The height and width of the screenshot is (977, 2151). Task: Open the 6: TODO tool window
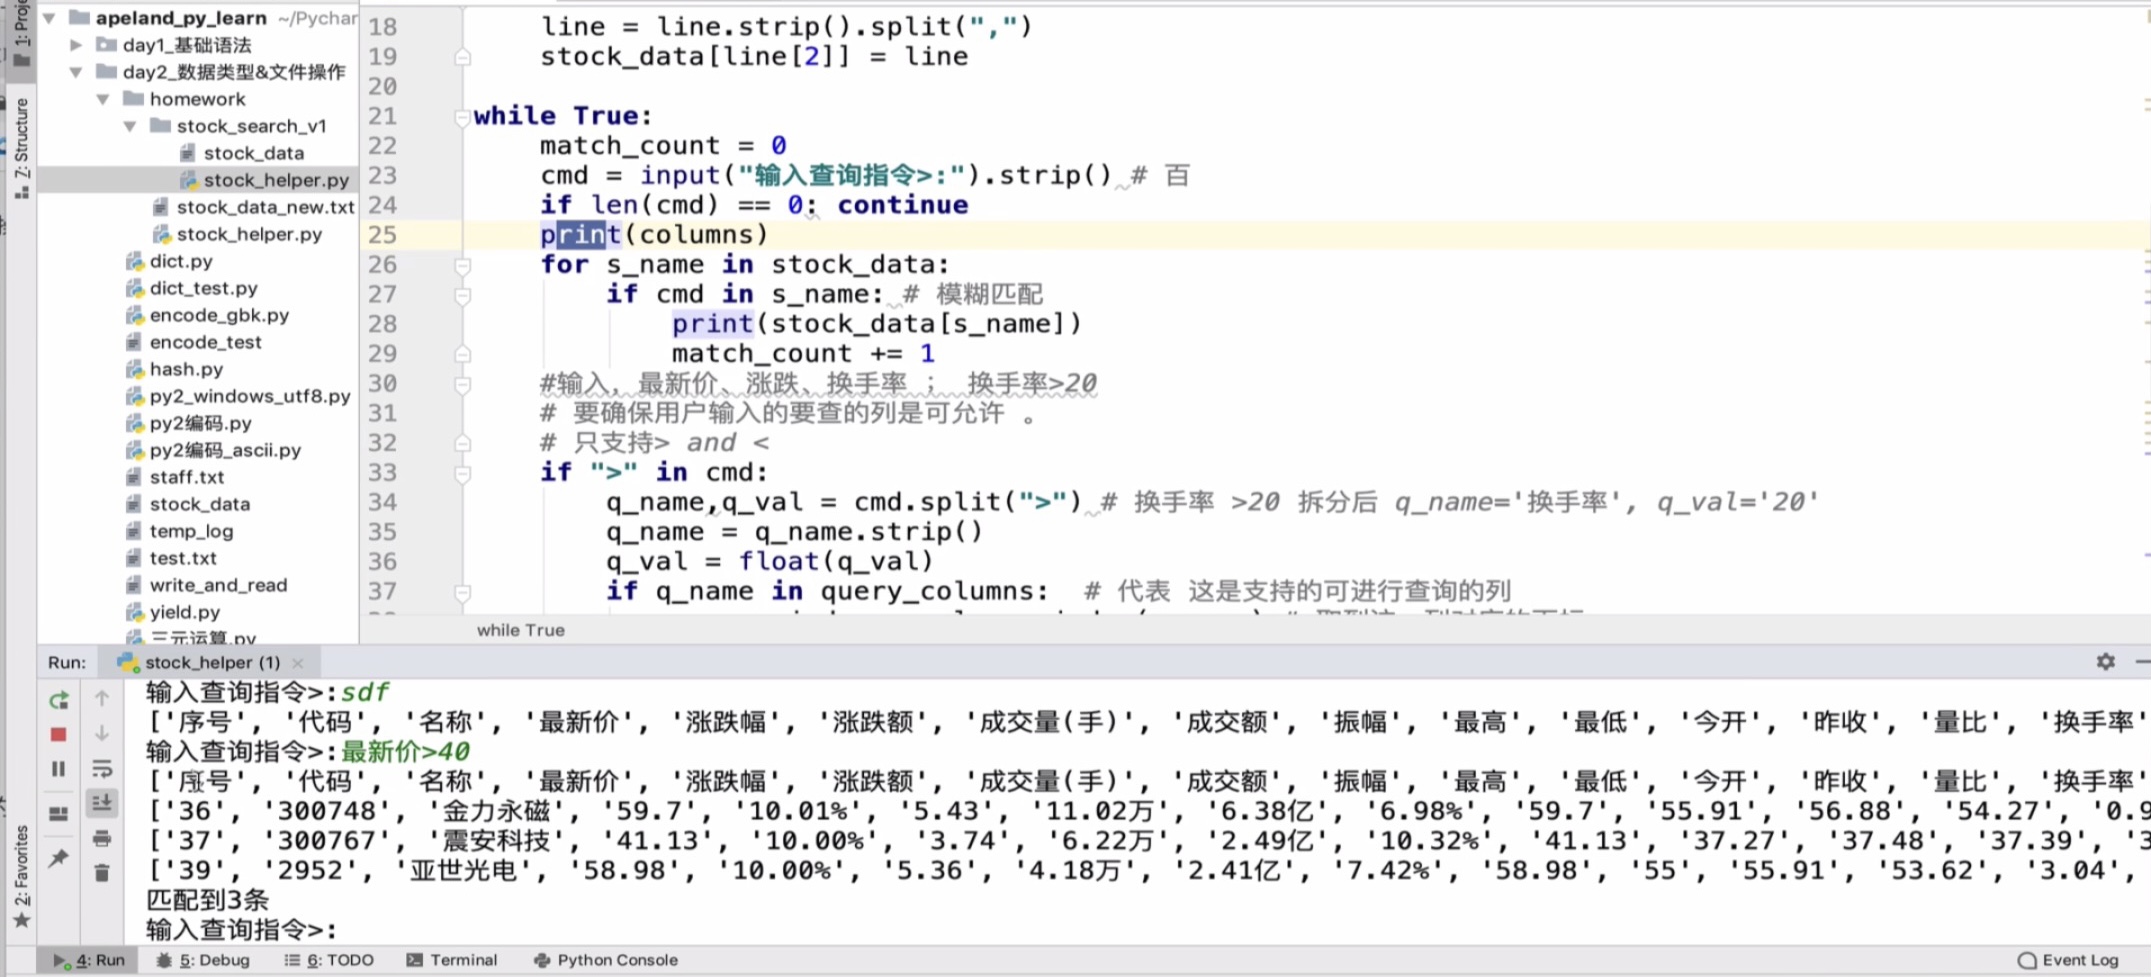click(329, 960)
